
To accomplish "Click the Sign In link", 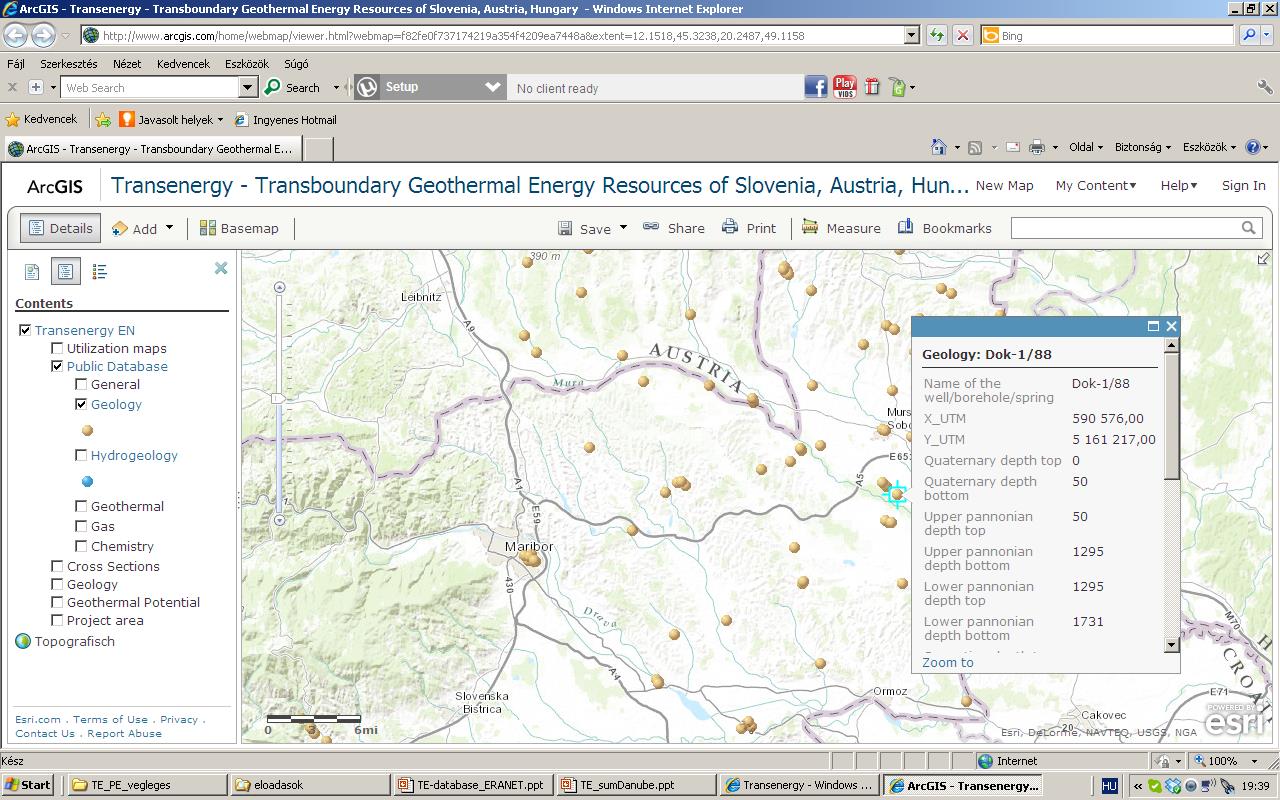I will (1243, 185).
